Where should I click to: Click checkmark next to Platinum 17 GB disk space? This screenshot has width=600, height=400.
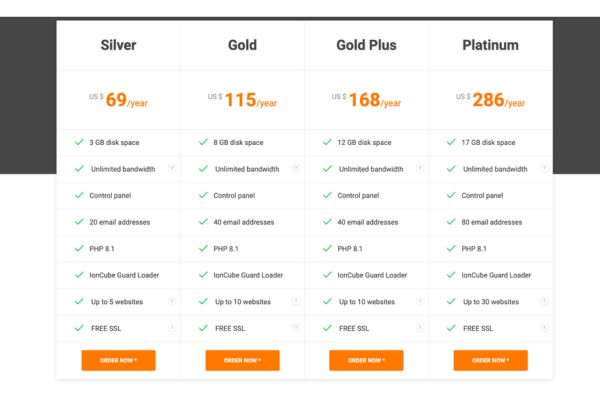[451, 142]
